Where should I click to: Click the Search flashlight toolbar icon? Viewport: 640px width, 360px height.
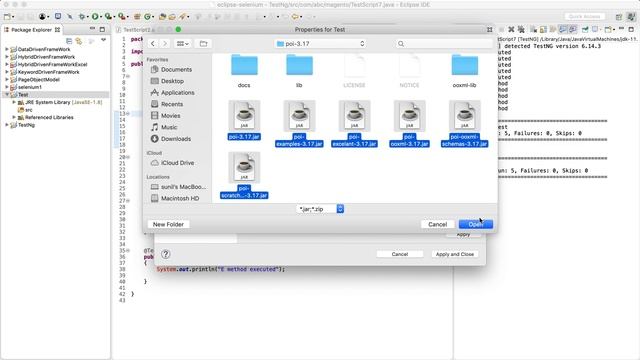(182, 17)
